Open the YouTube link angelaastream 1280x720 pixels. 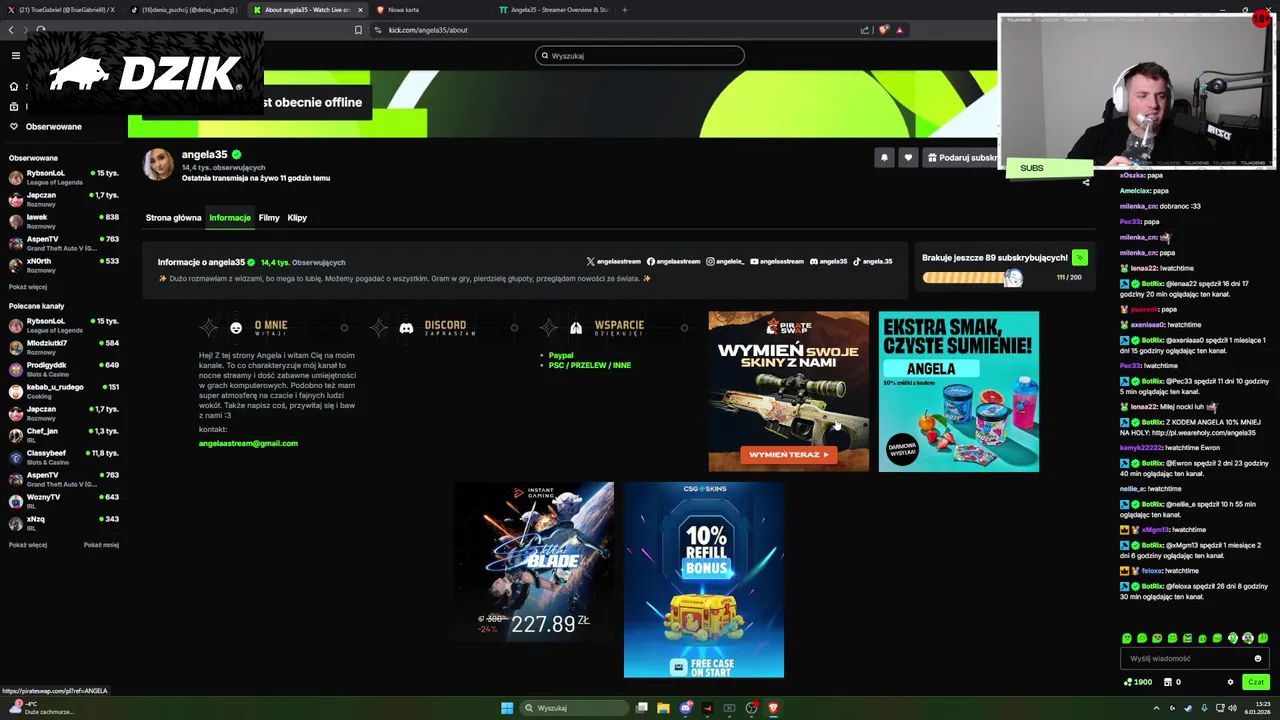tap(777, 262)
